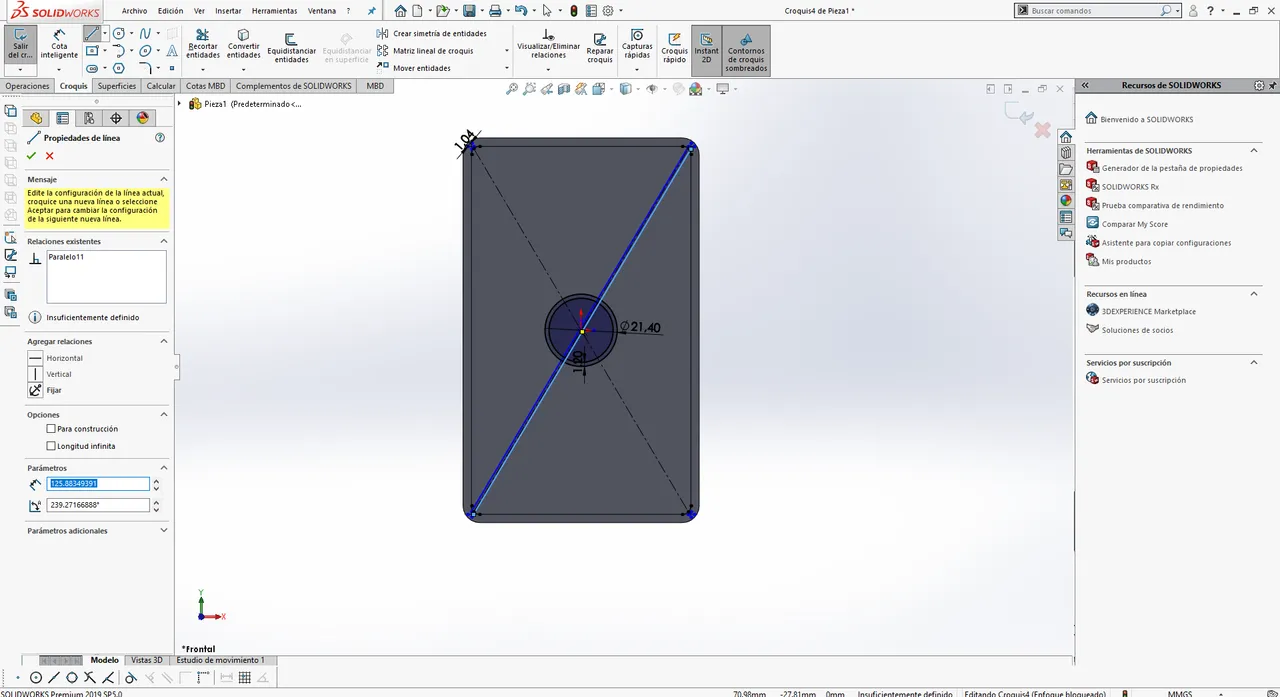Click Visualizar/Eliminar relaciones

coord(548,46)
